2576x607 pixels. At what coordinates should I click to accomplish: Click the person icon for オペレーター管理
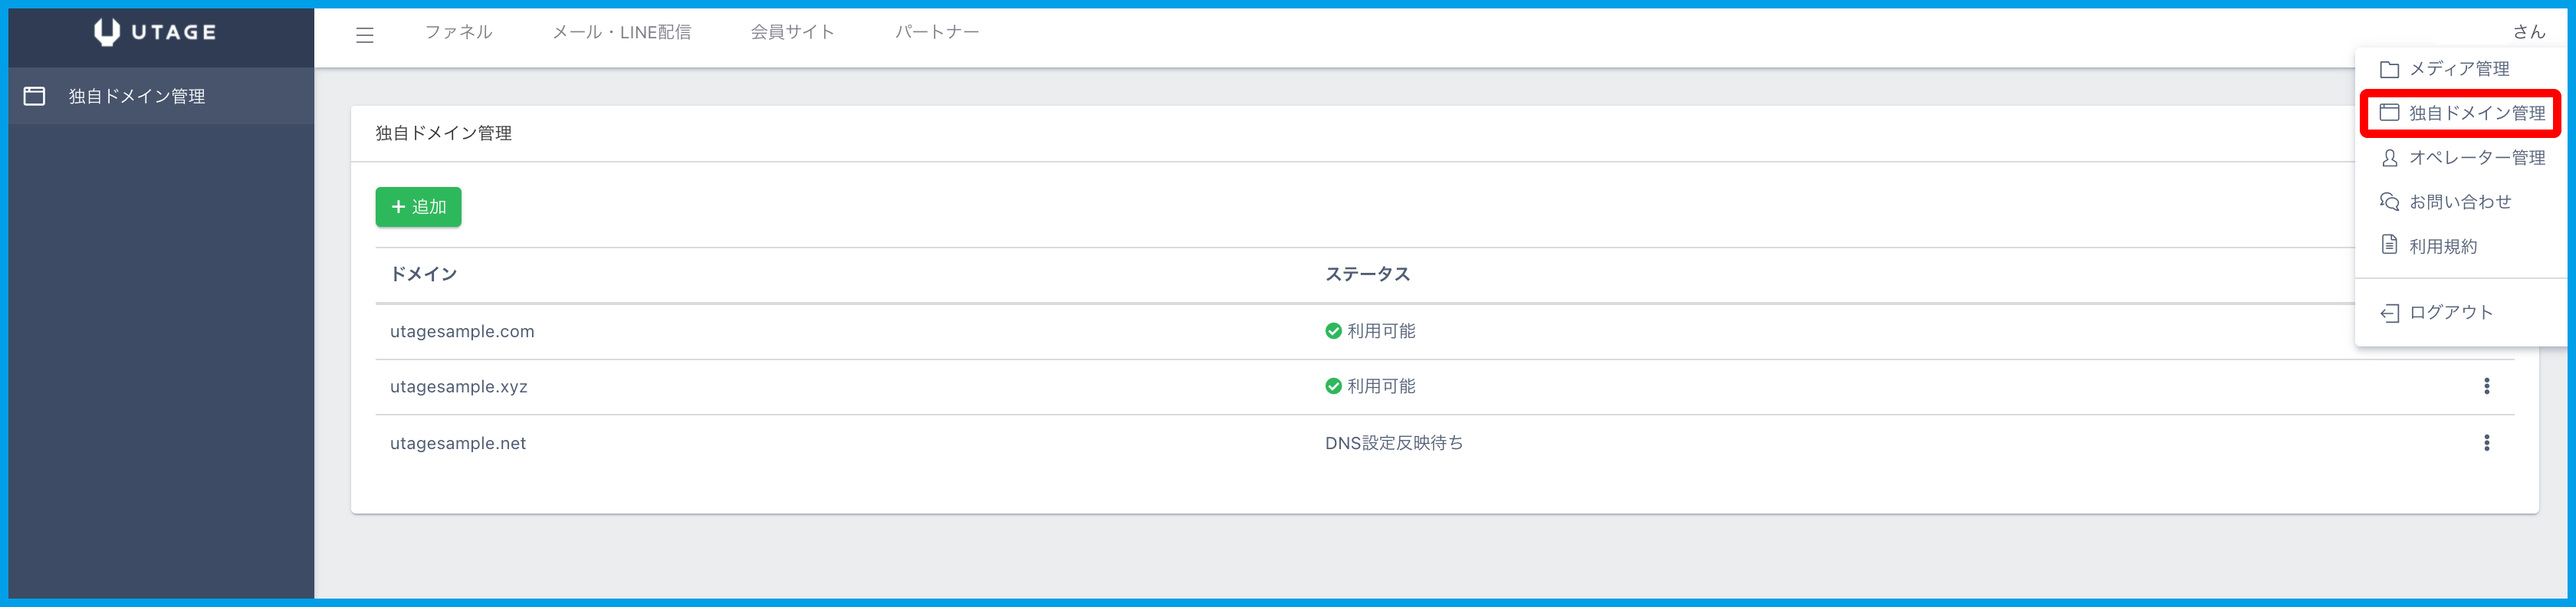coord(2389,158)
